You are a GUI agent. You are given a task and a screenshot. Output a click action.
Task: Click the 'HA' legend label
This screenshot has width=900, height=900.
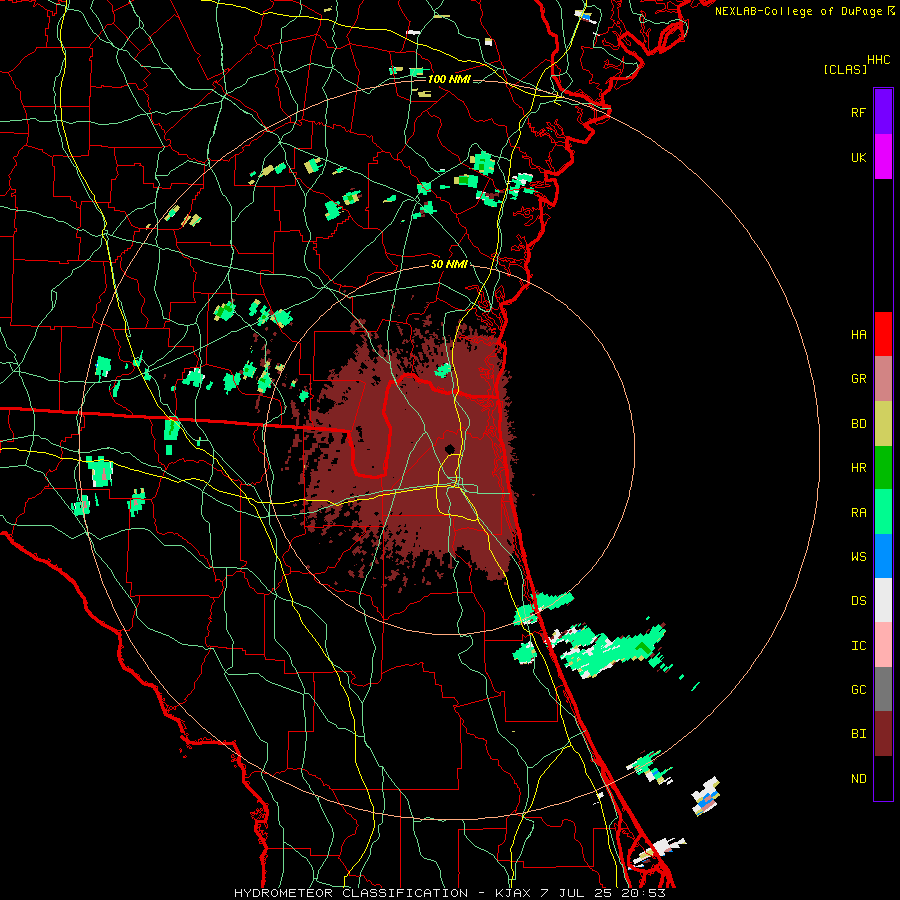coord(858,334)
